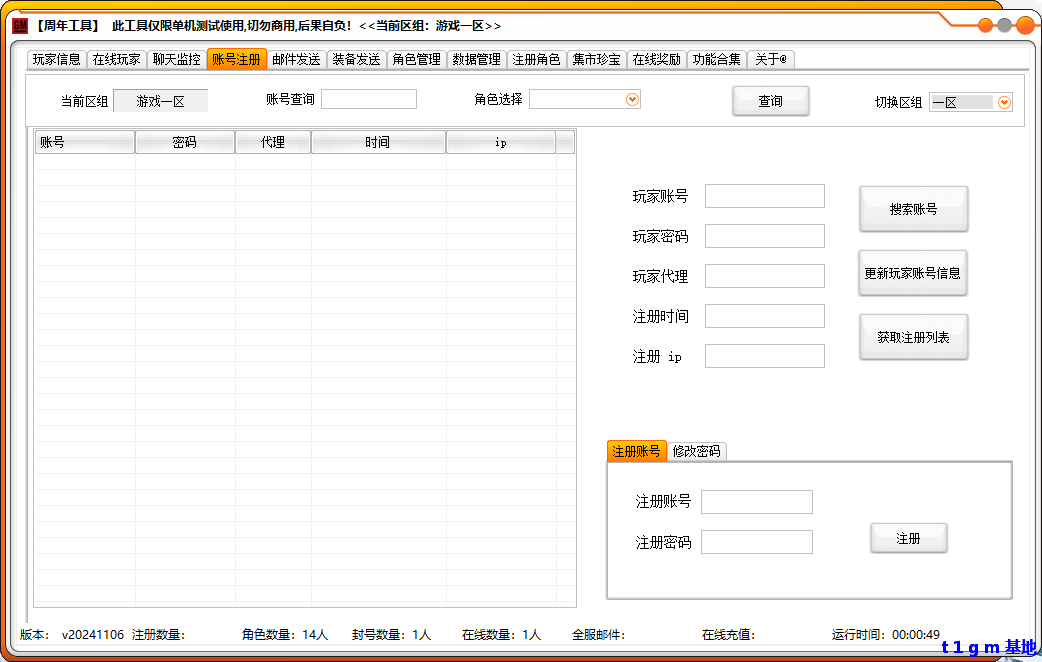Expand the 切换区组 dropdown
Viewport: 1042px width, 662px height.
tap(1004, 102)
